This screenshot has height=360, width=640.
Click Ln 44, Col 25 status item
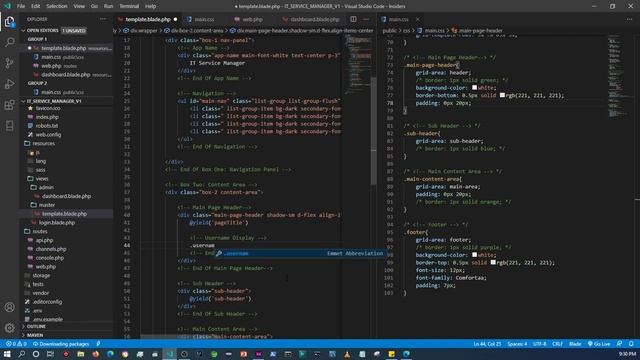[x=487, y=344]
